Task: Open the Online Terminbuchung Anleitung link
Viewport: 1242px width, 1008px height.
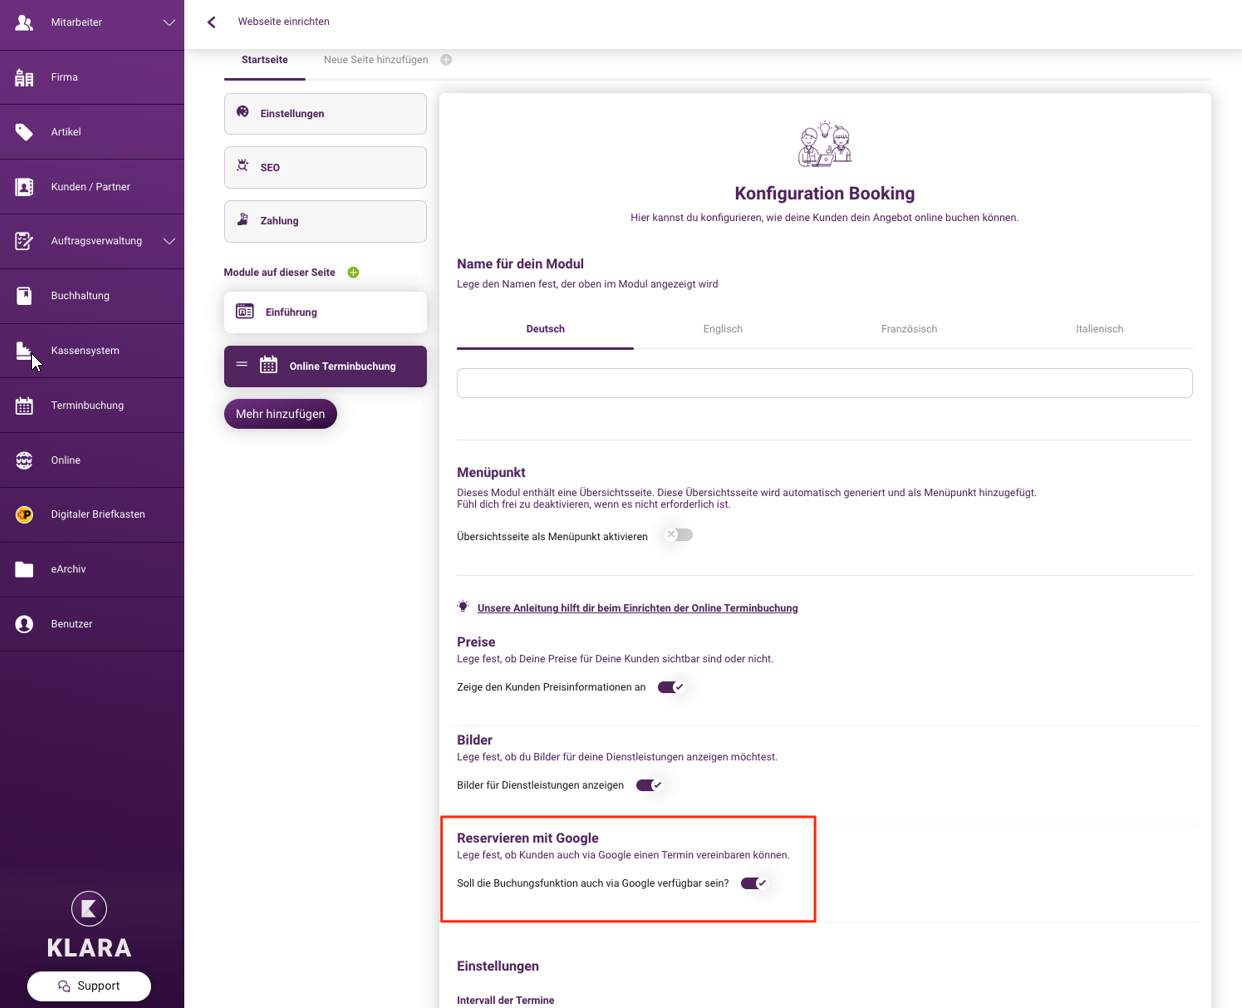Action: tap(637, 608)
